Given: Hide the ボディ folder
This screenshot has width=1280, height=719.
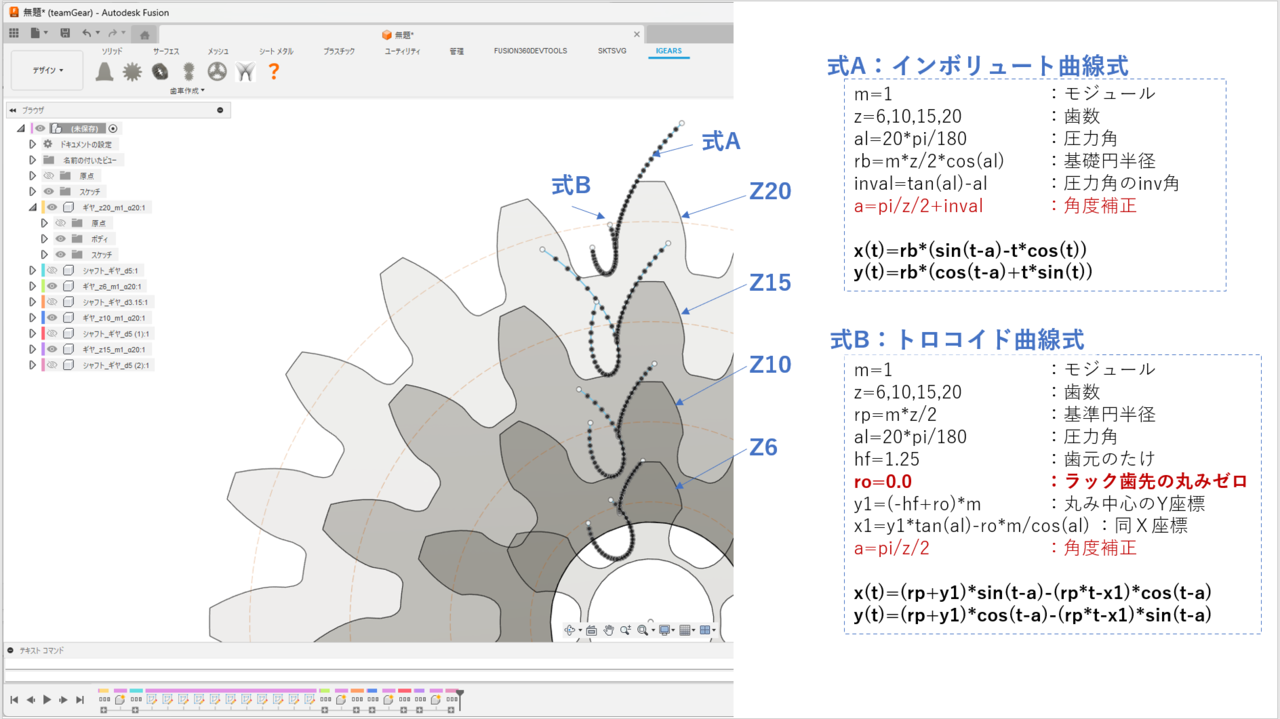Looking at the screenshot, I should point(59,239).
